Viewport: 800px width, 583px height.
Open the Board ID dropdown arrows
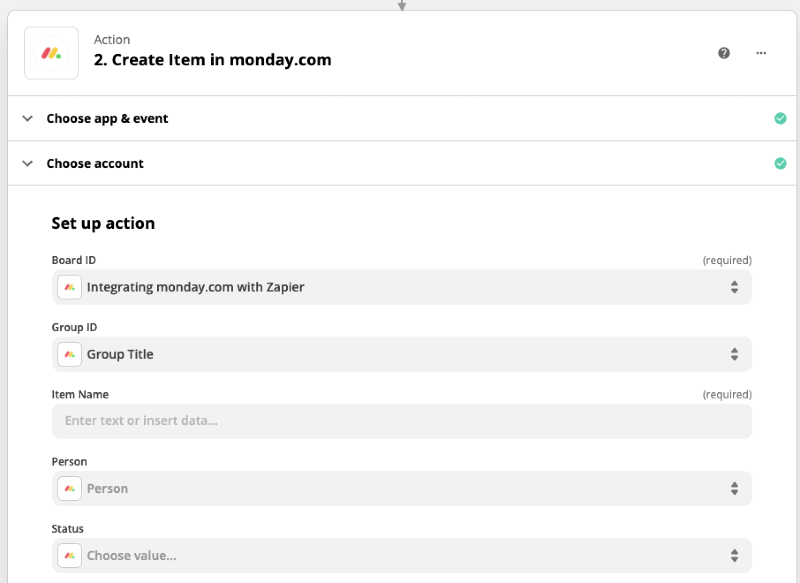(734, 287)
